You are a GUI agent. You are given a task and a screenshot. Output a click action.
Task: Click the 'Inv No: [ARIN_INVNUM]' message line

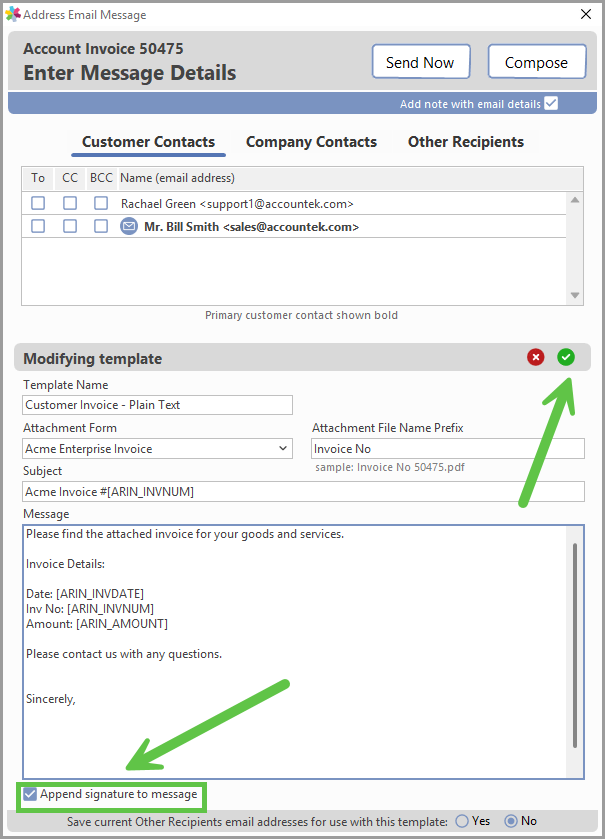(x=90, y=609)
